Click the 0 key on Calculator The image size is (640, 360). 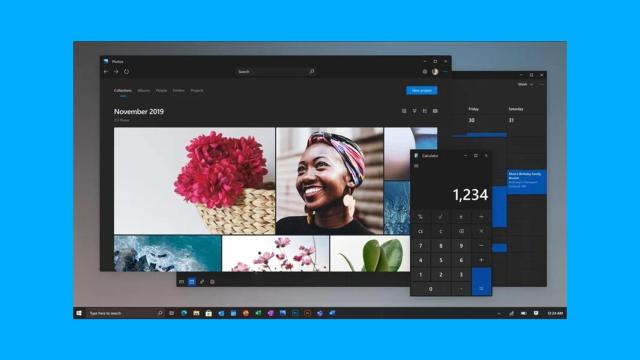[x=431, y=289]
